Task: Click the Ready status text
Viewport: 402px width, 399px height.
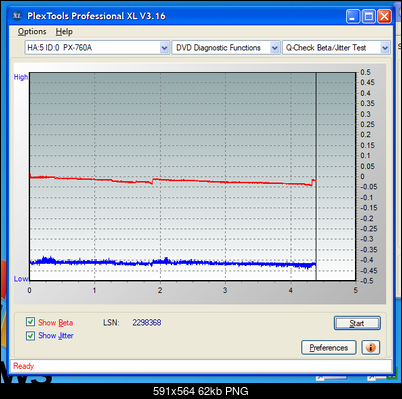Action: 24,366
